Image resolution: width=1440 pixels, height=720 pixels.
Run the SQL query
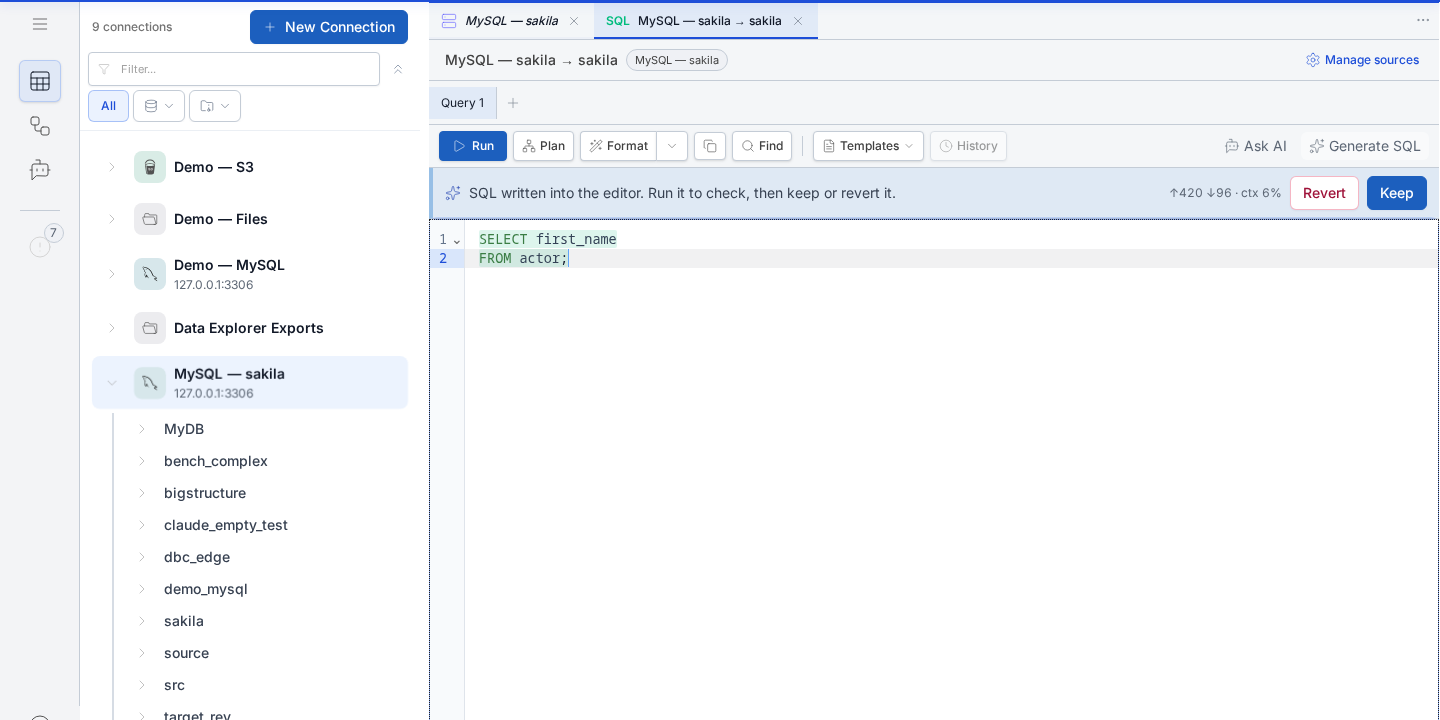tap(473, 146)
